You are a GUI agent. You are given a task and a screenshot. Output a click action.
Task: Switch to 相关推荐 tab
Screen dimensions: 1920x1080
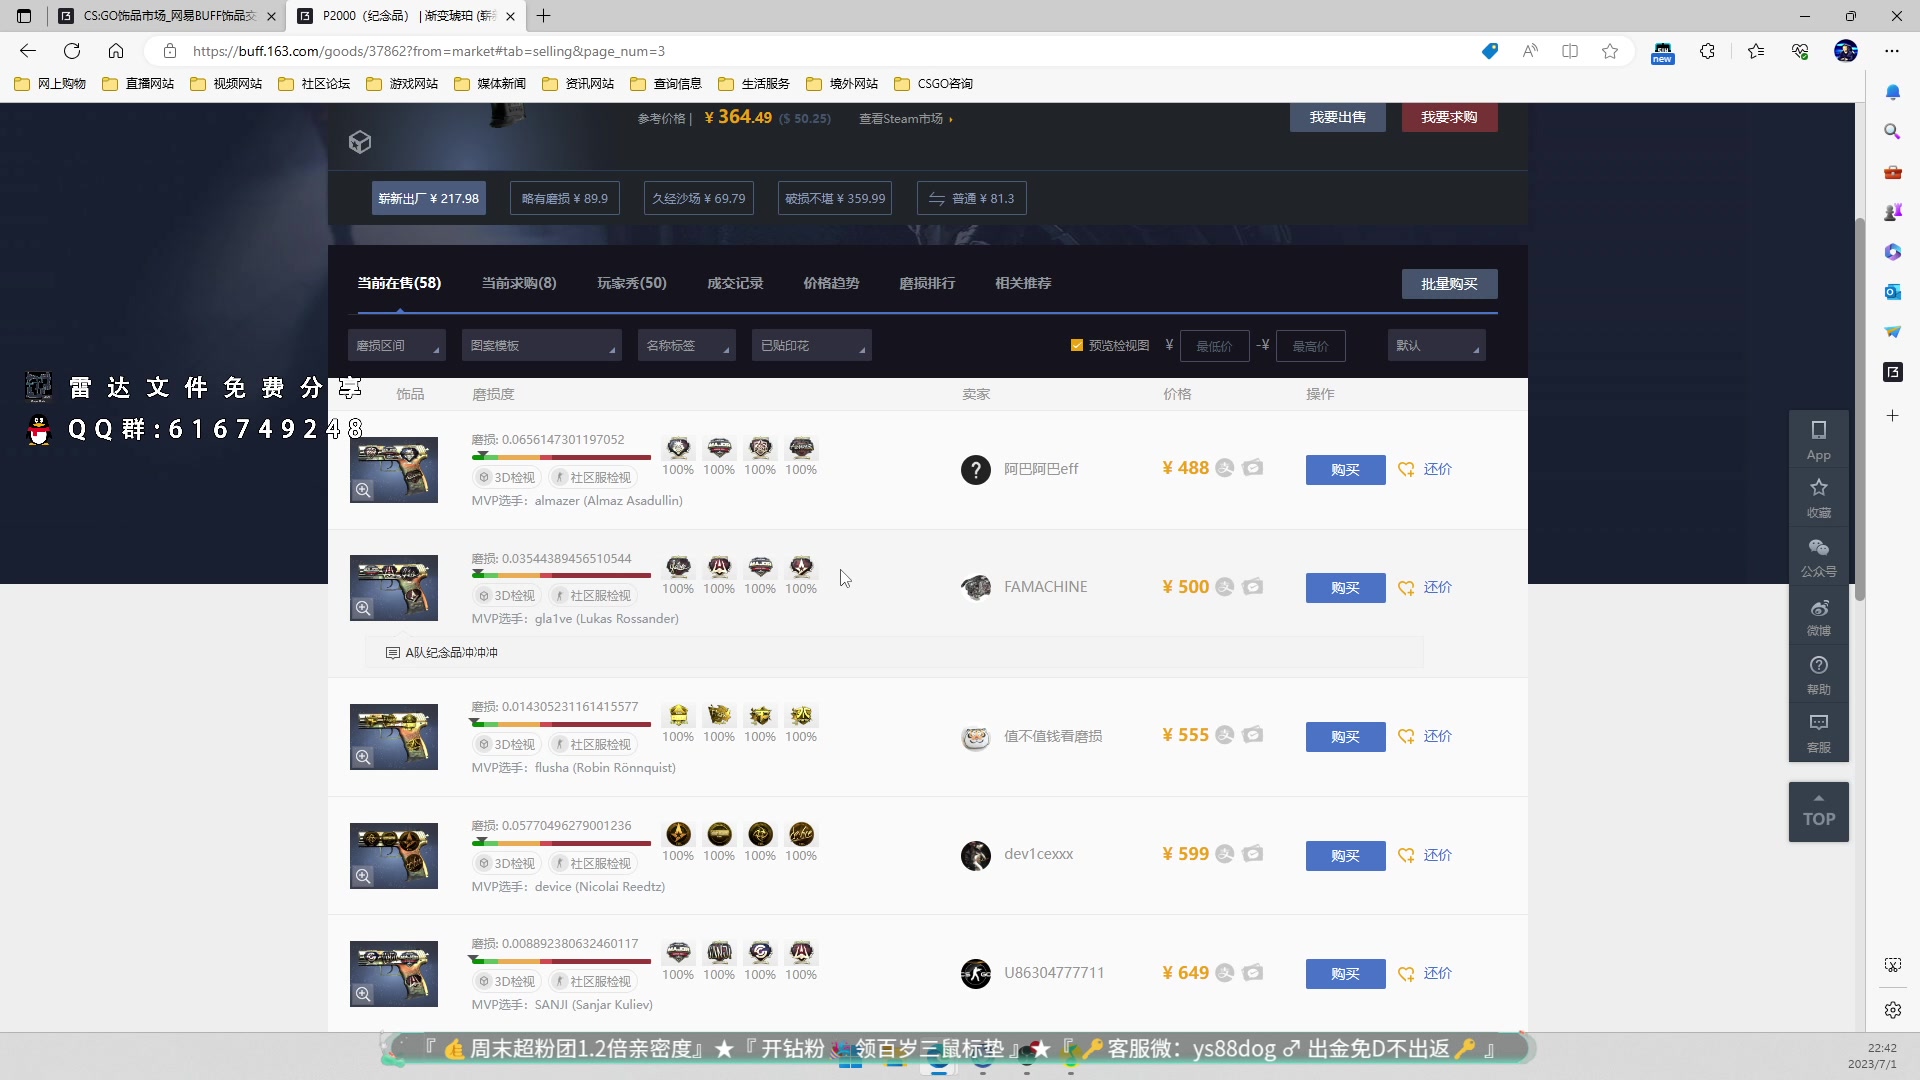(x=1023, y=283)
